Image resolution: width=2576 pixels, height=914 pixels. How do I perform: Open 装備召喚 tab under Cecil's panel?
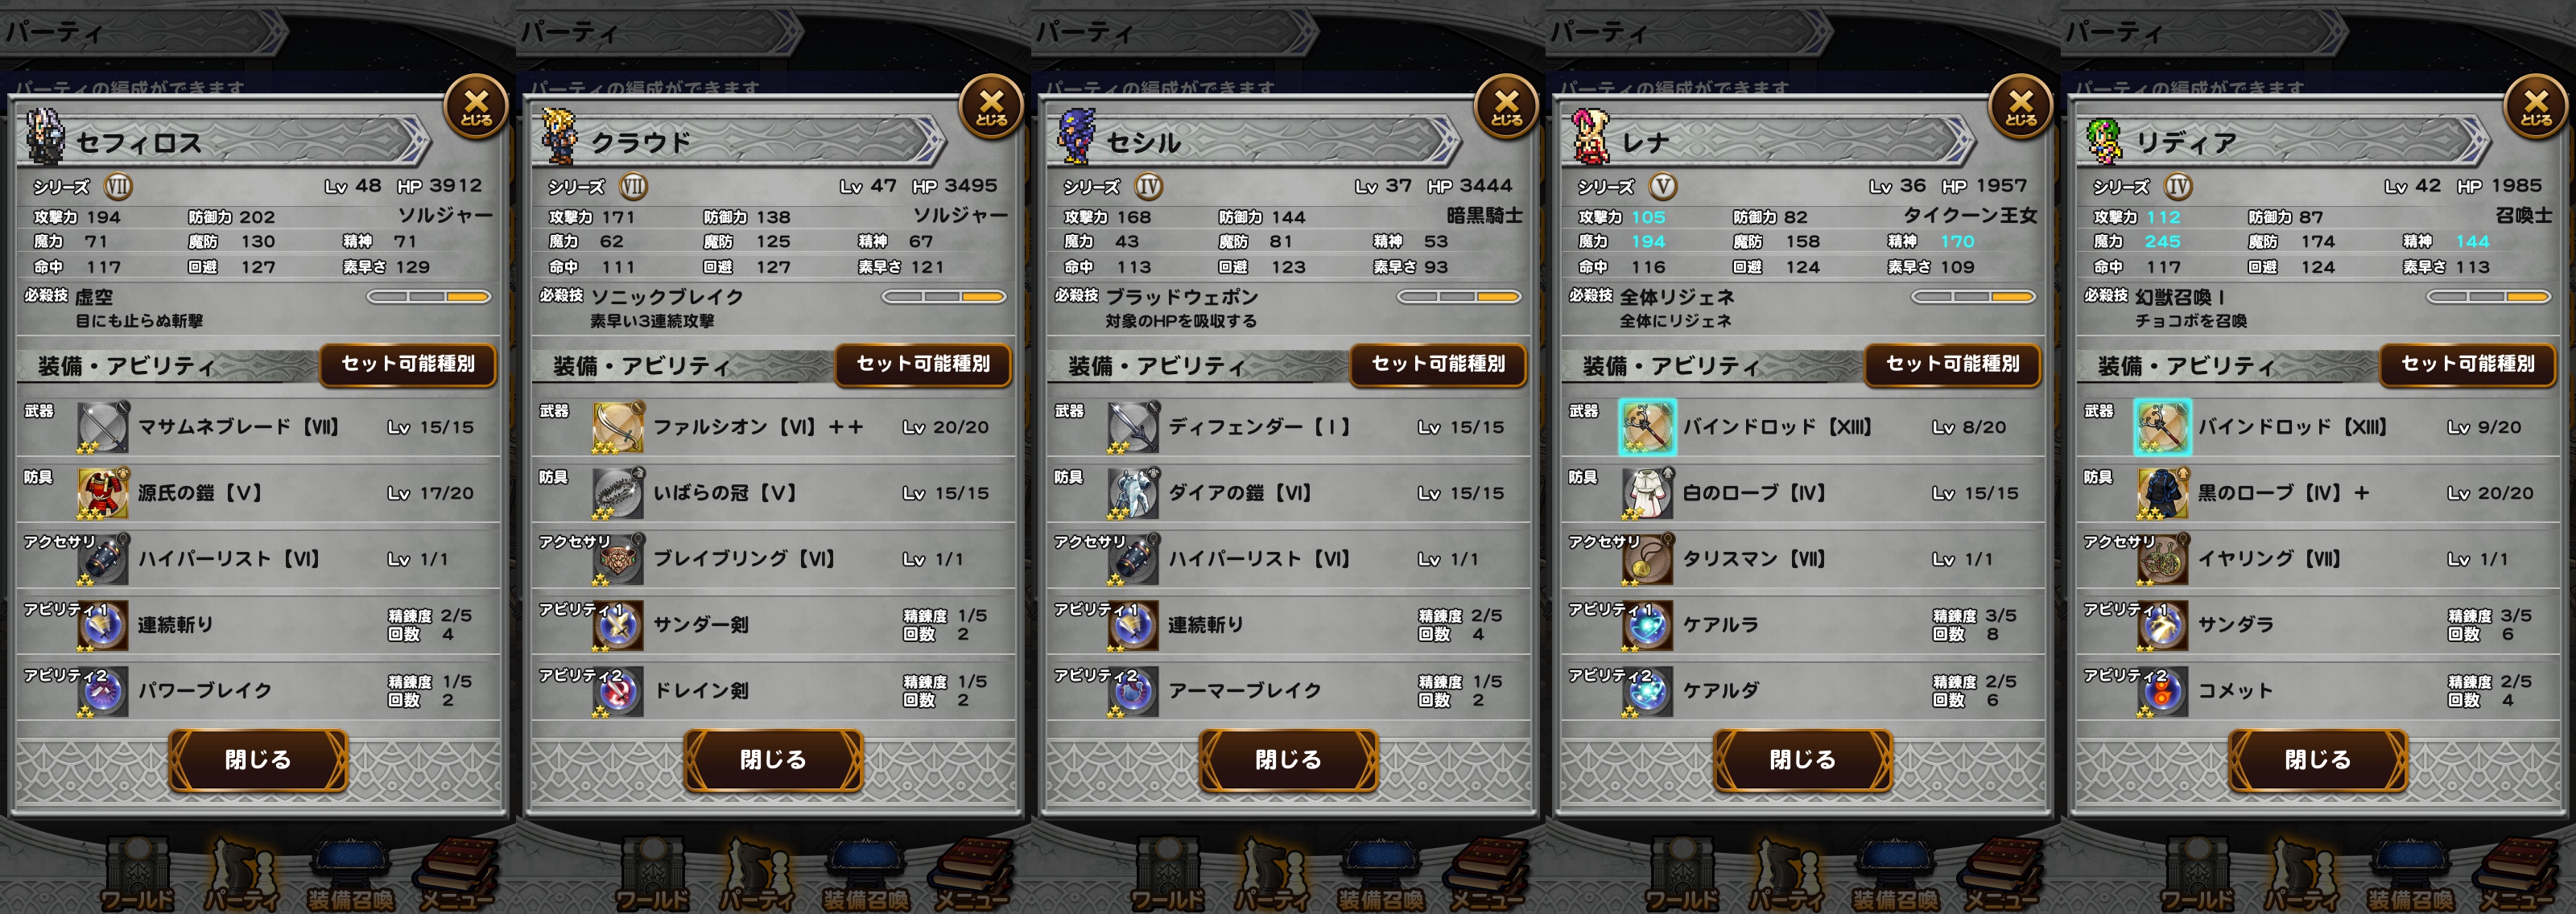[x=1380, y=874]
